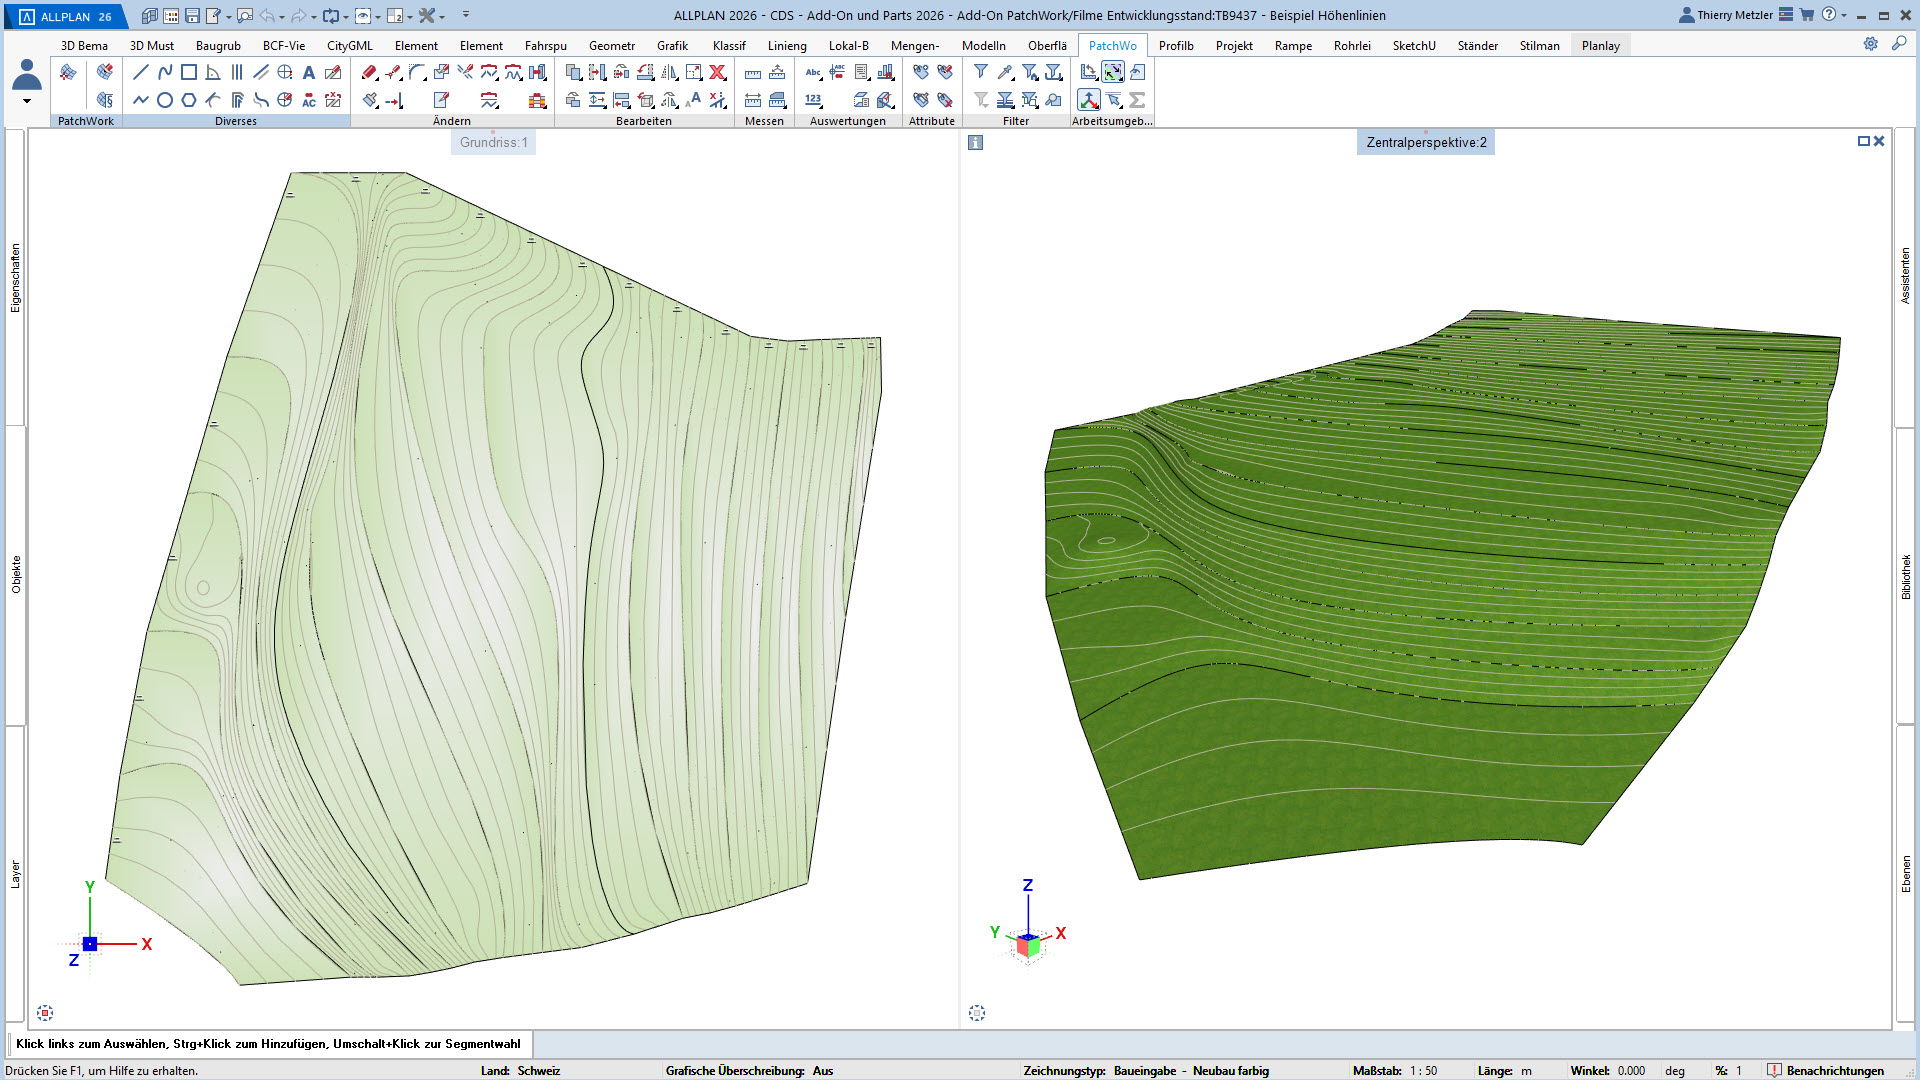The image size is (1920, 1080).
Task: Click the eyedropper filter icon
Action: coord(1005,72)
